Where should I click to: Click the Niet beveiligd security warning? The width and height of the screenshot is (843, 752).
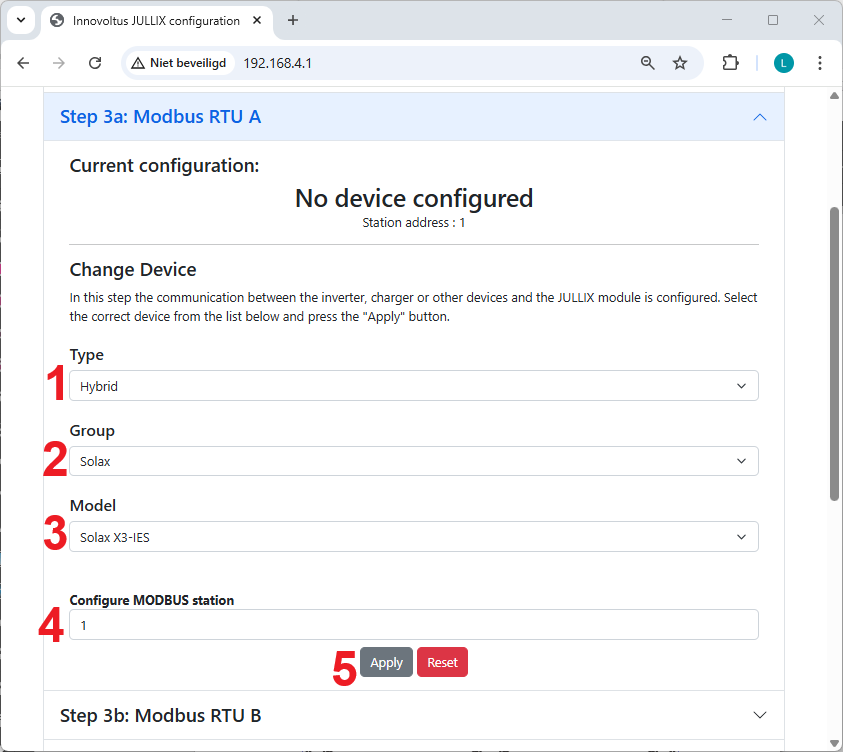[179, 63]
